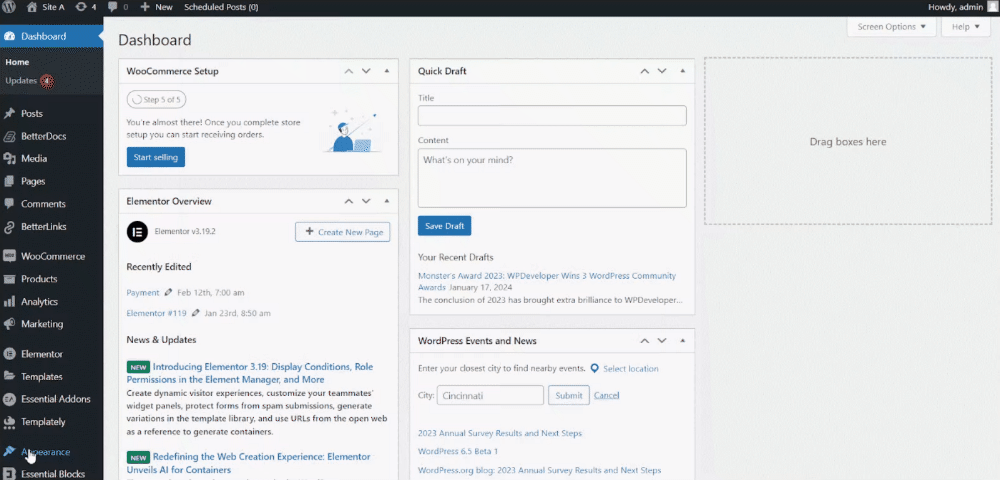Image resolution: width=1000 pixels, height=480 pixels.
Task: Click the Products icon in sidebar
Action: (x=9, y=279)
